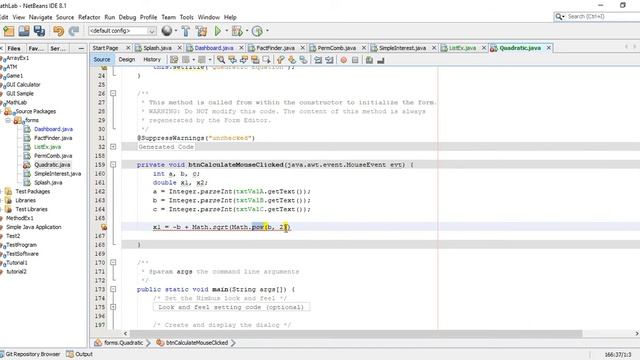Select the History view toggle
Screen dimensions: 640x360
(152, 60)
